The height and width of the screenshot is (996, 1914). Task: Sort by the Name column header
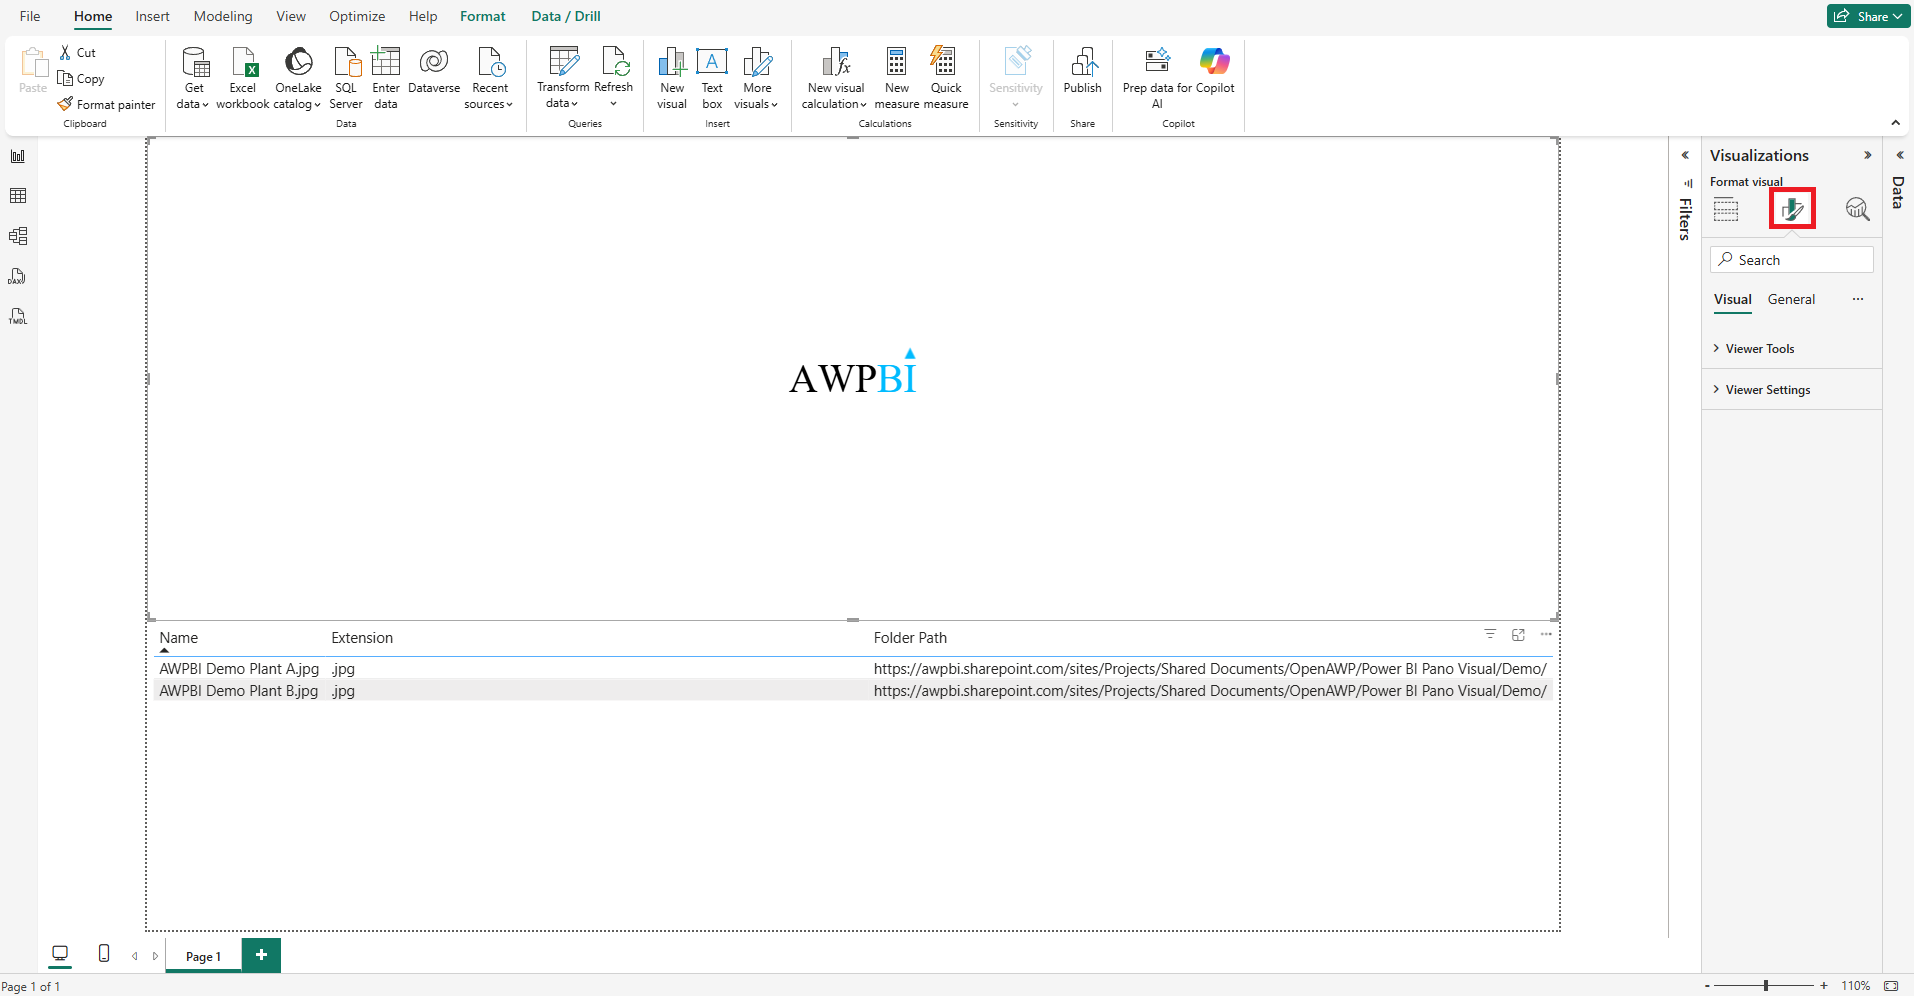coord(179,638)
